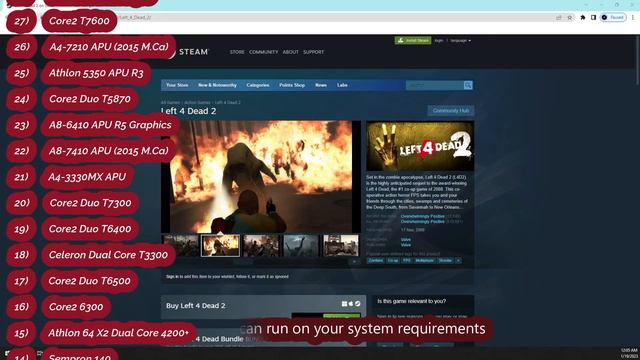Viewport: 640px width, 360px height.
Task: Click Steam platform icon in Buy box
Action: click(358, 304)
